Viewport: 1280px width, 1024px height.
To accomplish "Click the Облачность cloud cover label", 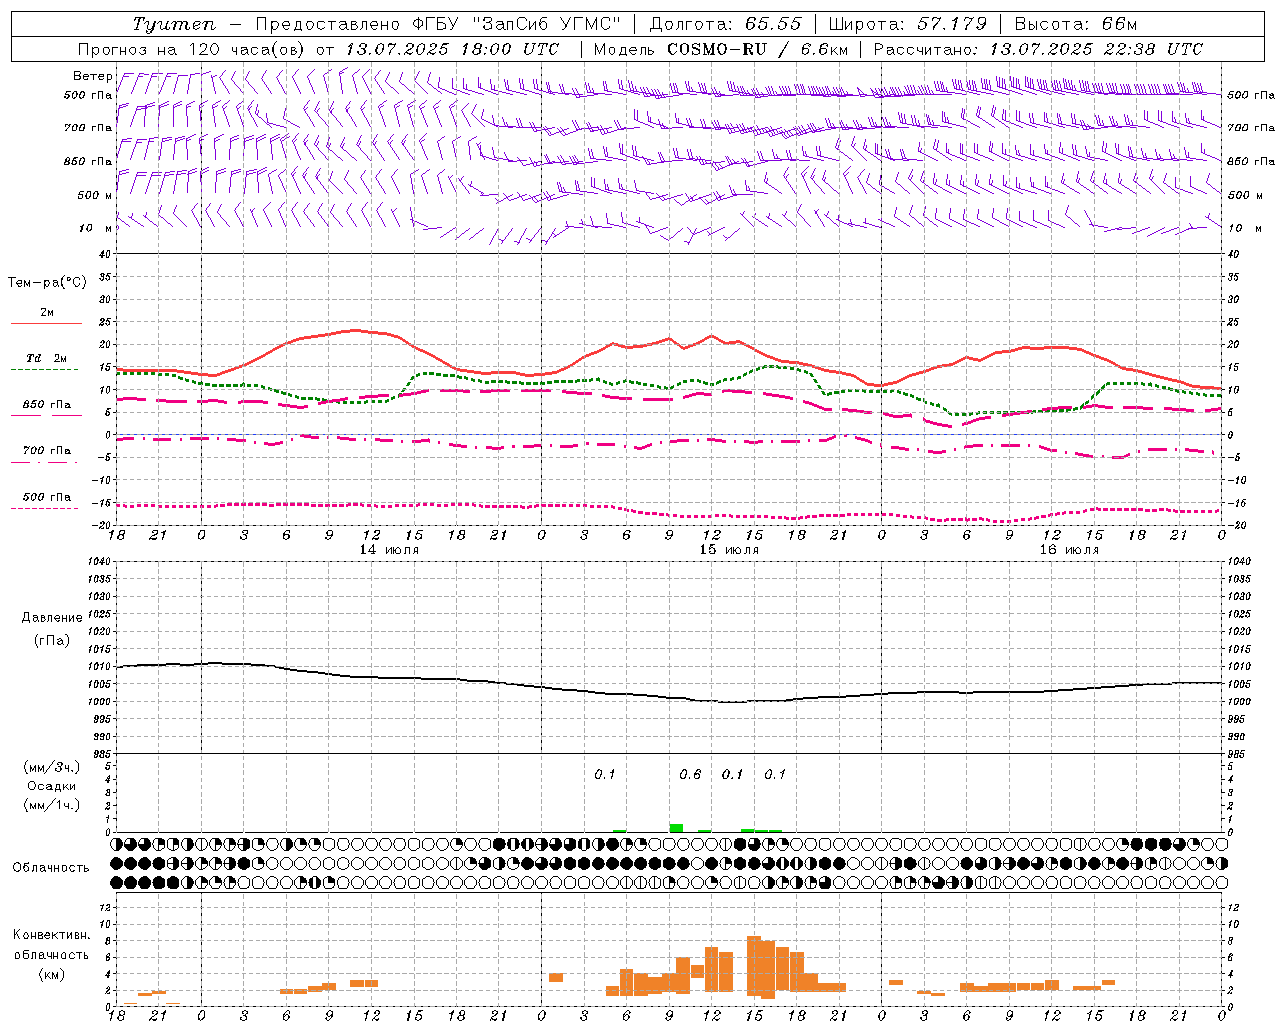I will (x=51, y=867).
